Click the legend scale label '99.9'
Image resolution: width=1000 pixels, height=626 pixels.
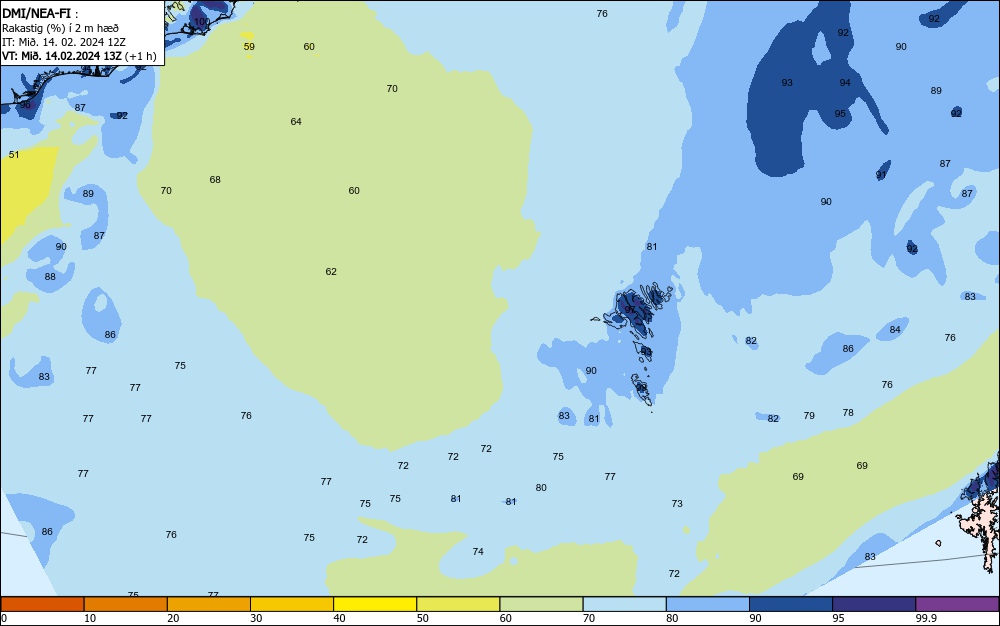coord(925,618)
